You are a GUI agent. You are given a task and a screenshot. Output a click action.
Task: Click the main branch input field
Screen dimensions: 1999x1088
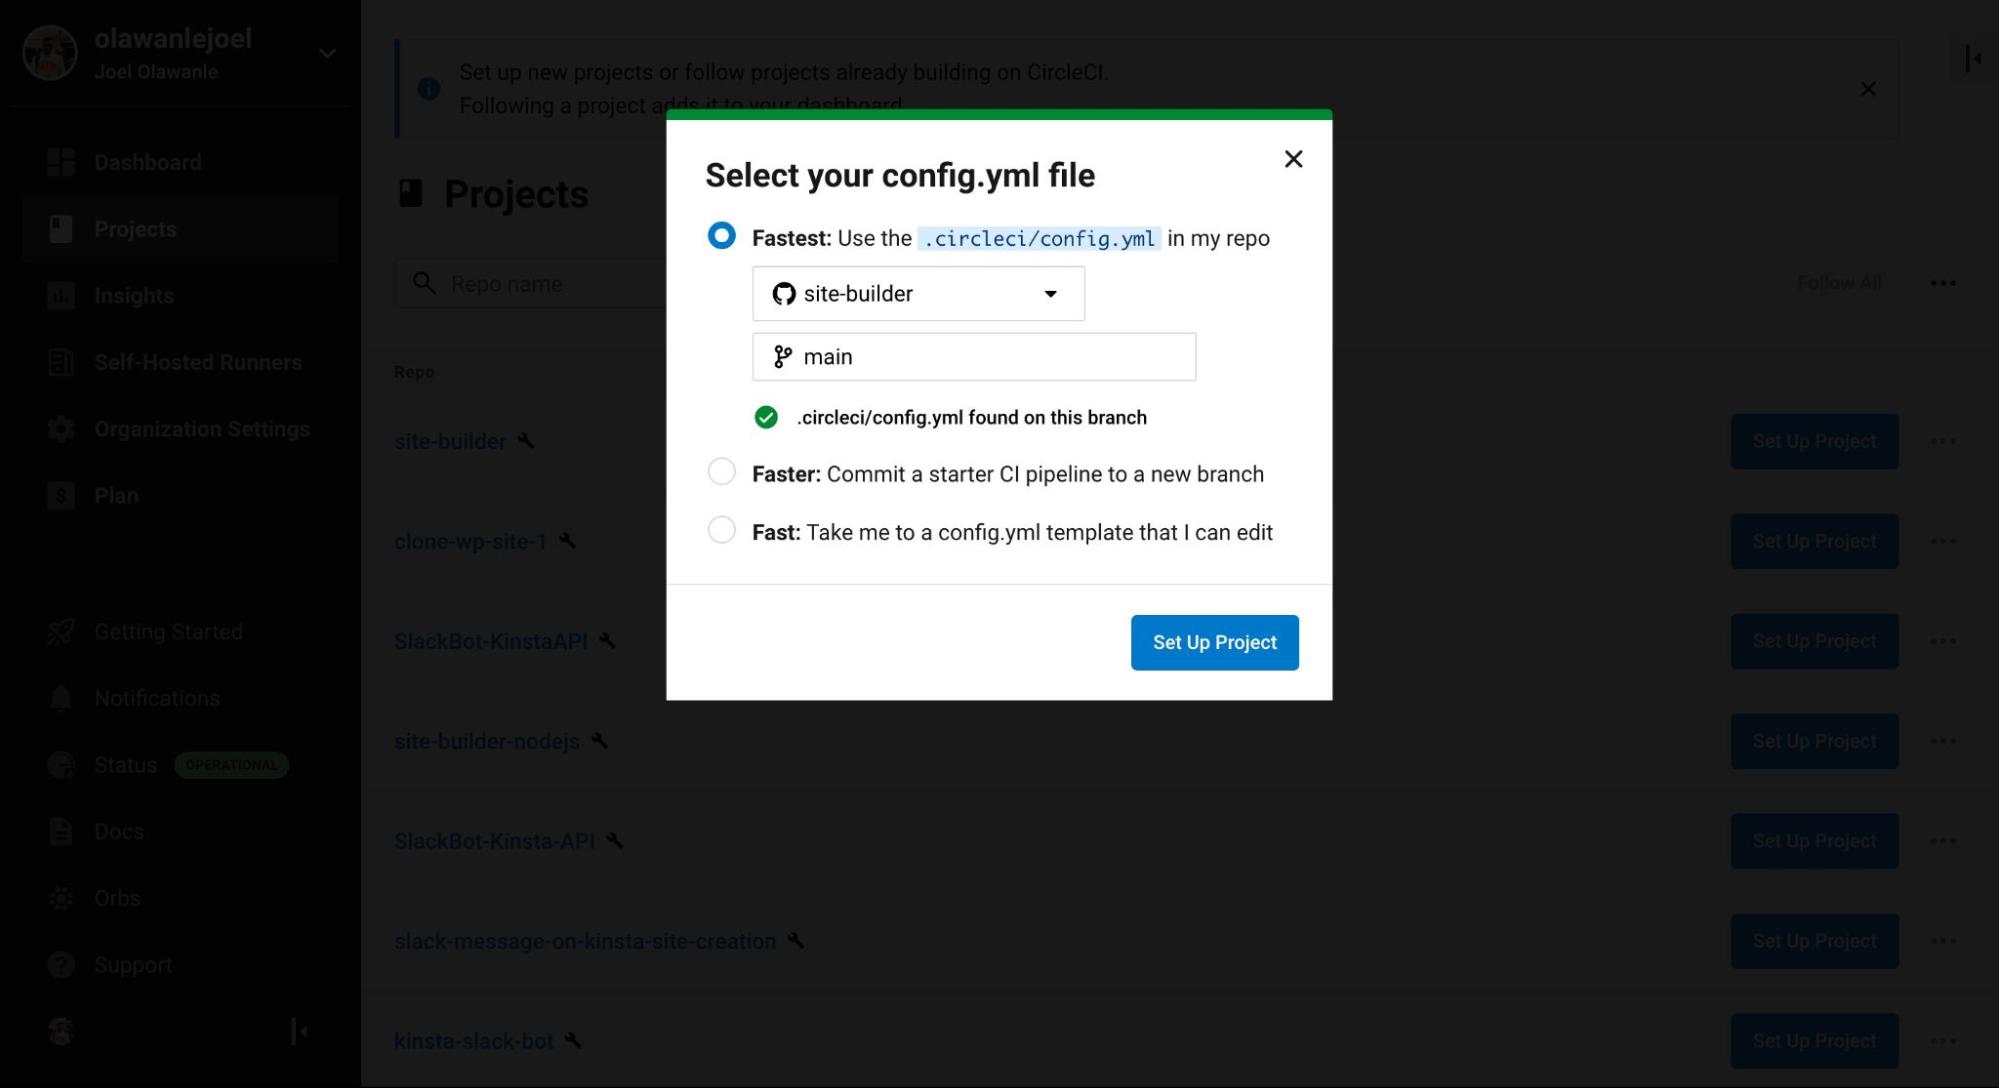point(974,356)
